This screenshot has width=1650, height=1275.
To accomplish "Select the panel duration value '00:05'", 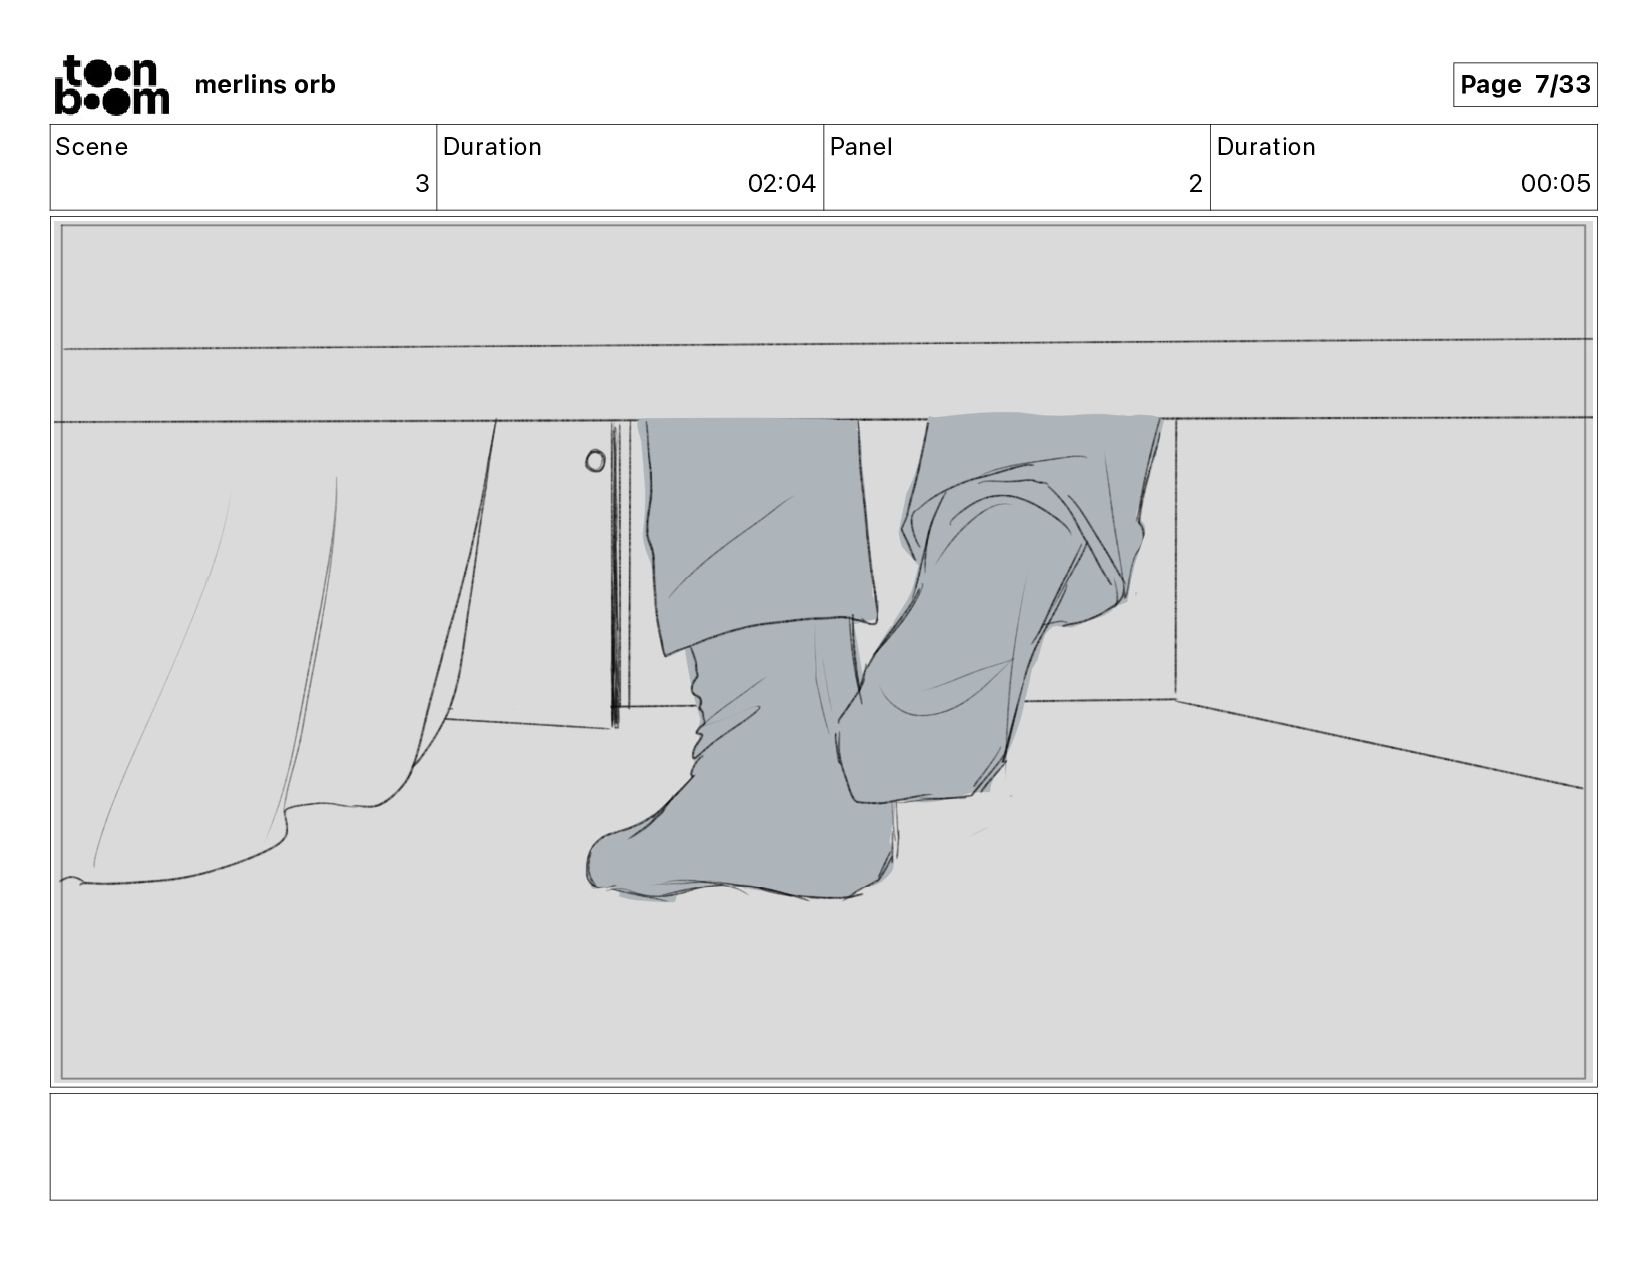I will pyautogui.click(x=1555, y=184).
